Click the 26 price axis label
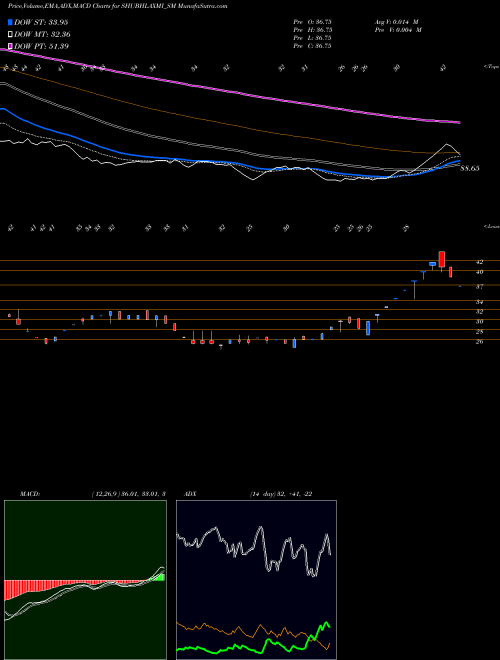The width and height of the screenshot is (500, 660). (479, 342)
